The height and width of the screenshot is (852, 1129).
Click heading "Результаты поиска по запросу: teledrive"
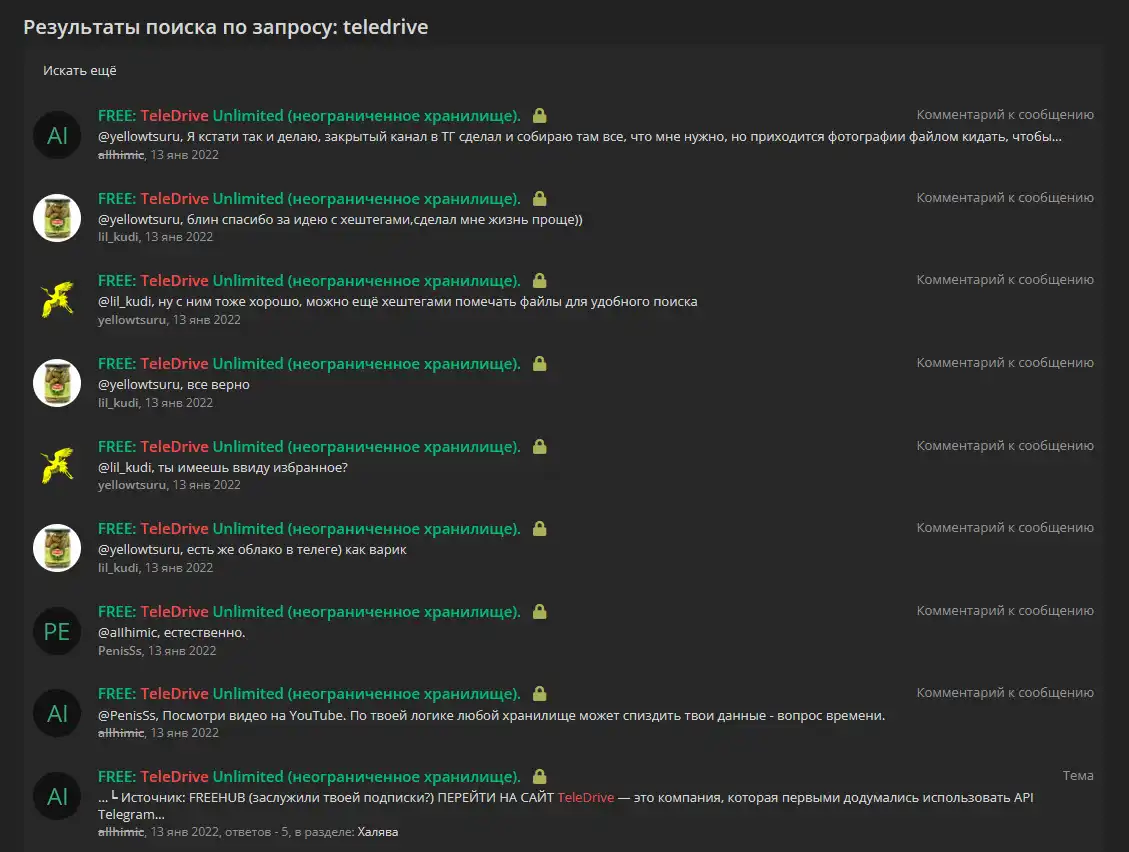pos(225,27)
